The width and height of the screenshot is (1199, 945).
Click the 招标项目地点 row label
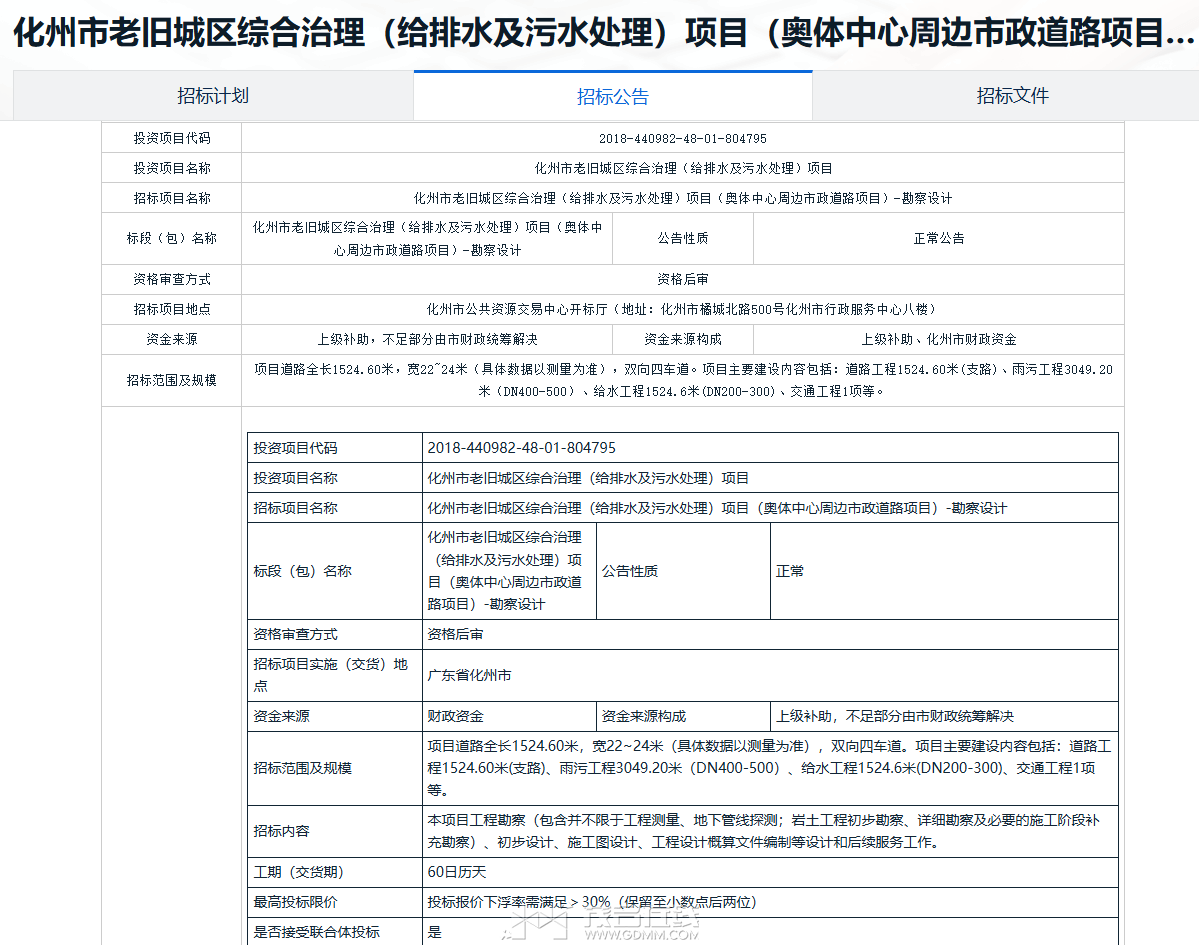[172, 309]
